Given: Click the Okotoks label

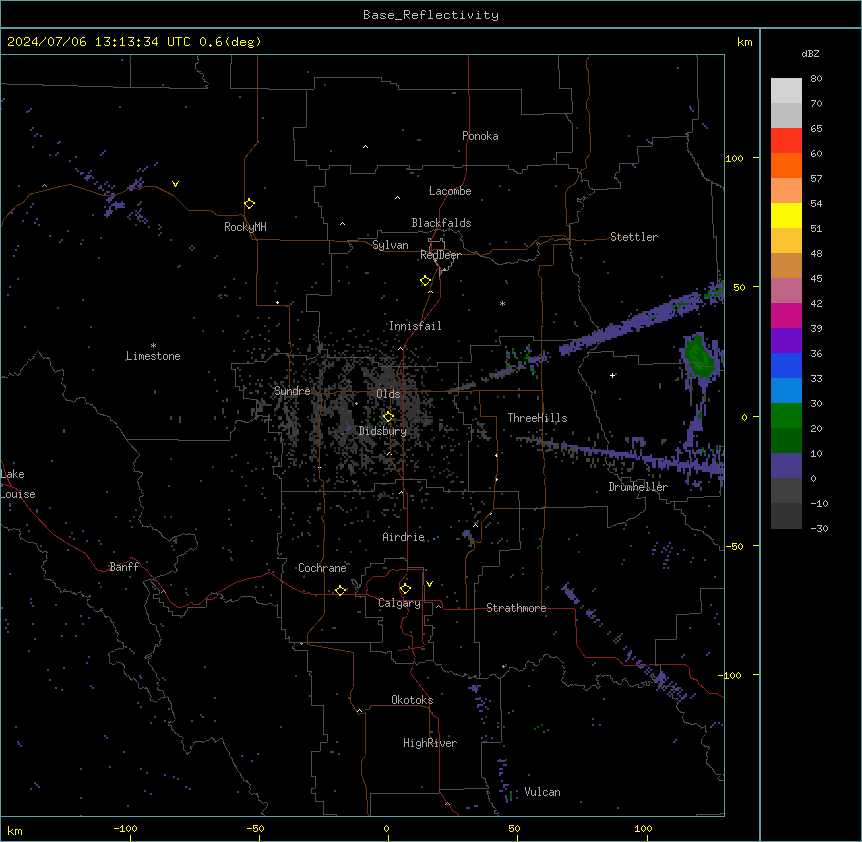Looking at the screenshot, I should click(x=412, y=700).
